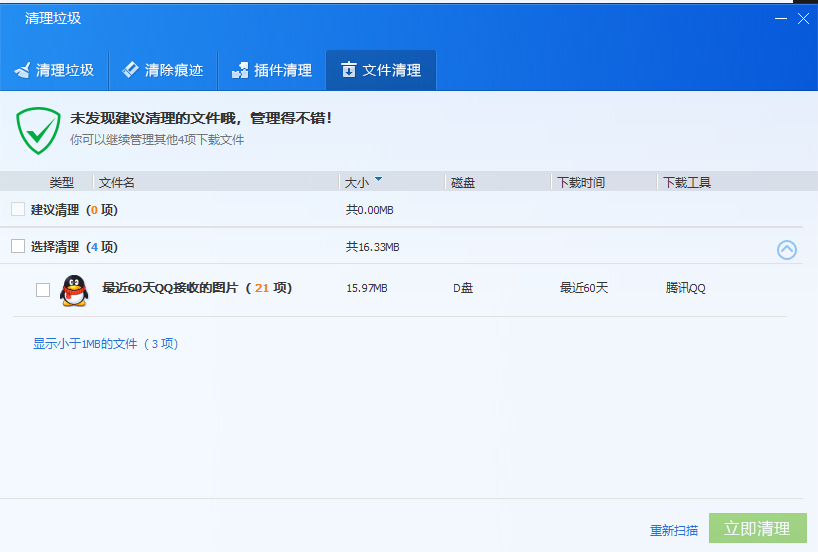Viewport: 818px width, 552px height.
Task: Open the 插件清理 tab
Action: tap(272, 70)
